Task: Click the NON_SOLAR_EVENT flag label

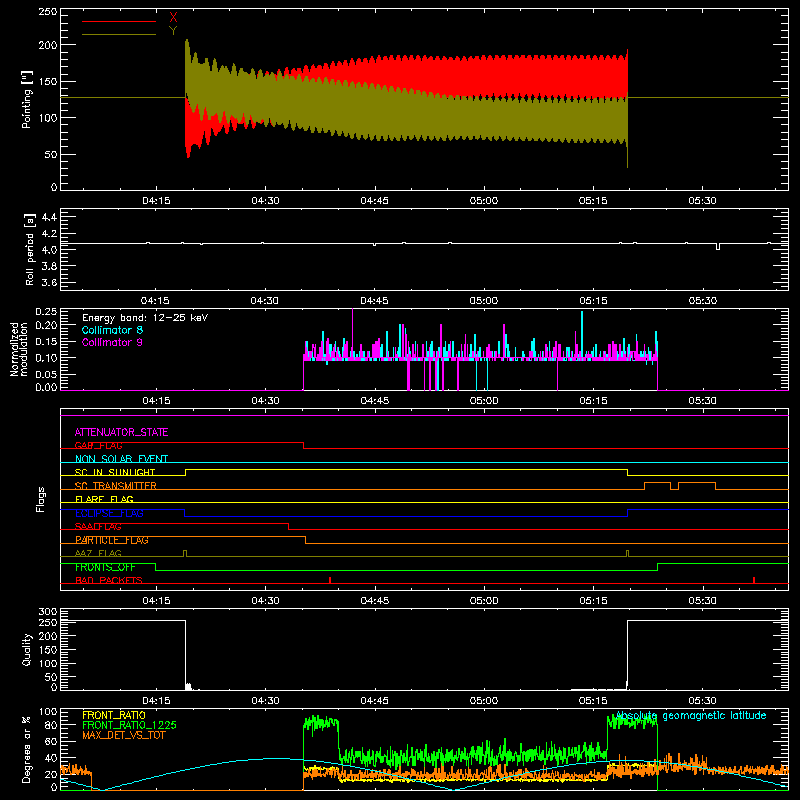Action: (121, 459)
